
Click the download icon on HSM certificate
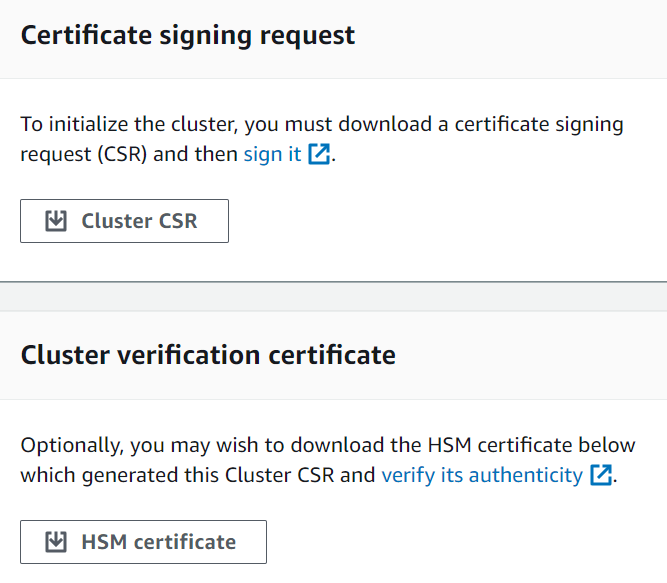pyautogui.click(x=56, y=542)
